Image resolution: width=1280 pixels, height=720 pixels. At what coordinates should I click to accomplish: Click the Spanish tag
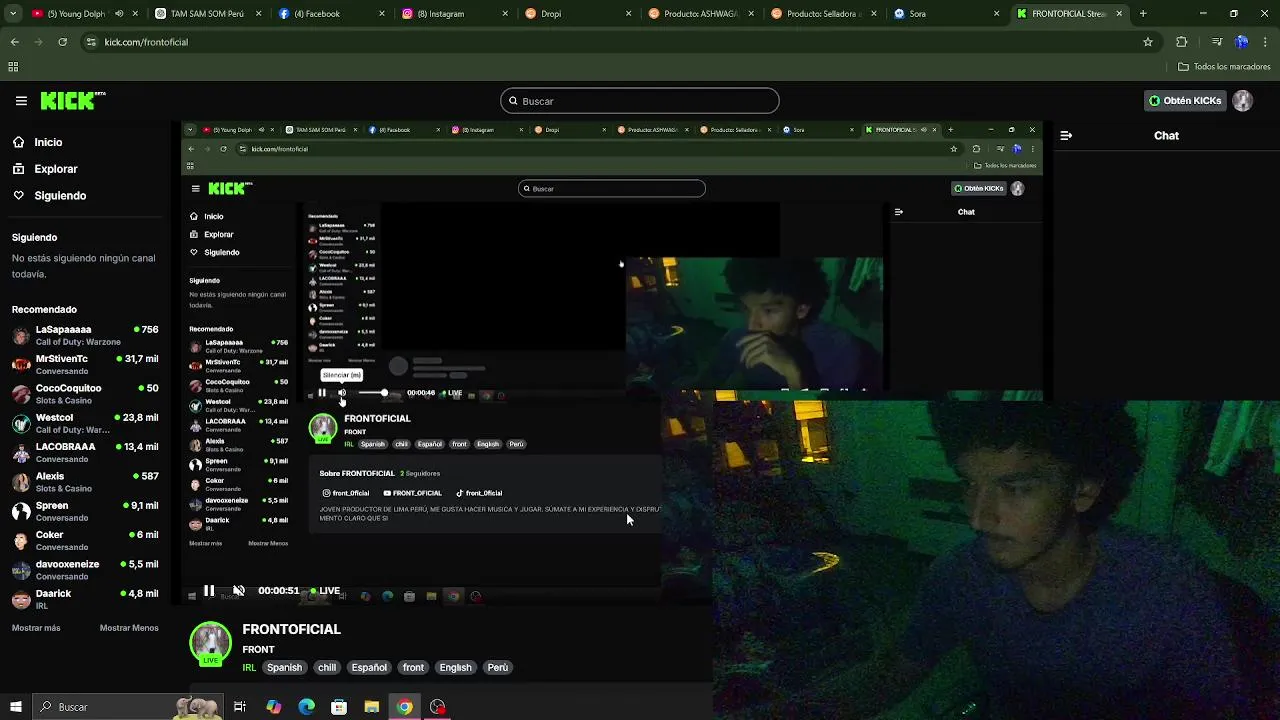[284, 667]
